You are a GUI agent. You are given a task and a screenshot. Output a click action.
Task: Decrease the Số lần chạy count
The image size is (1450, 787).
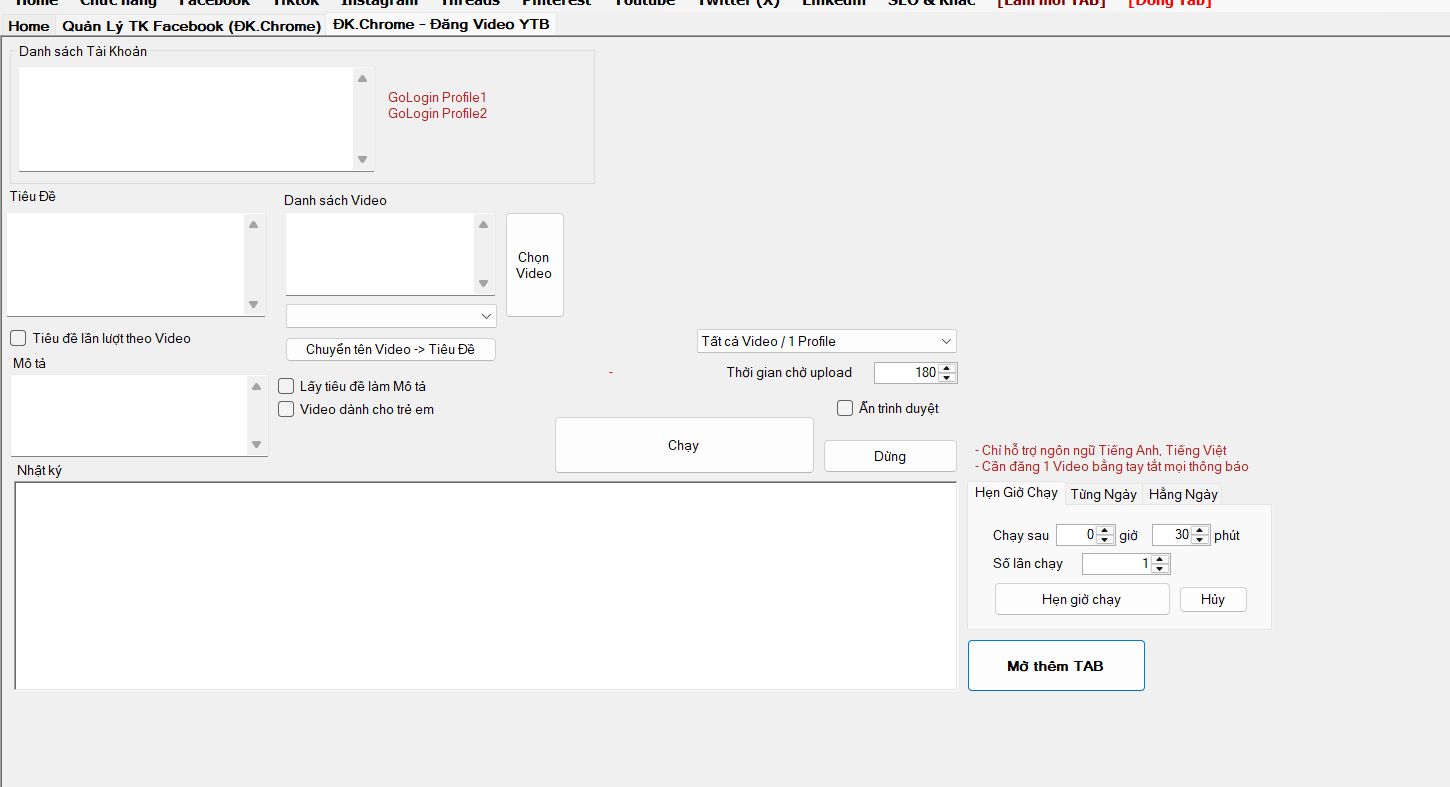(1160, 569)
